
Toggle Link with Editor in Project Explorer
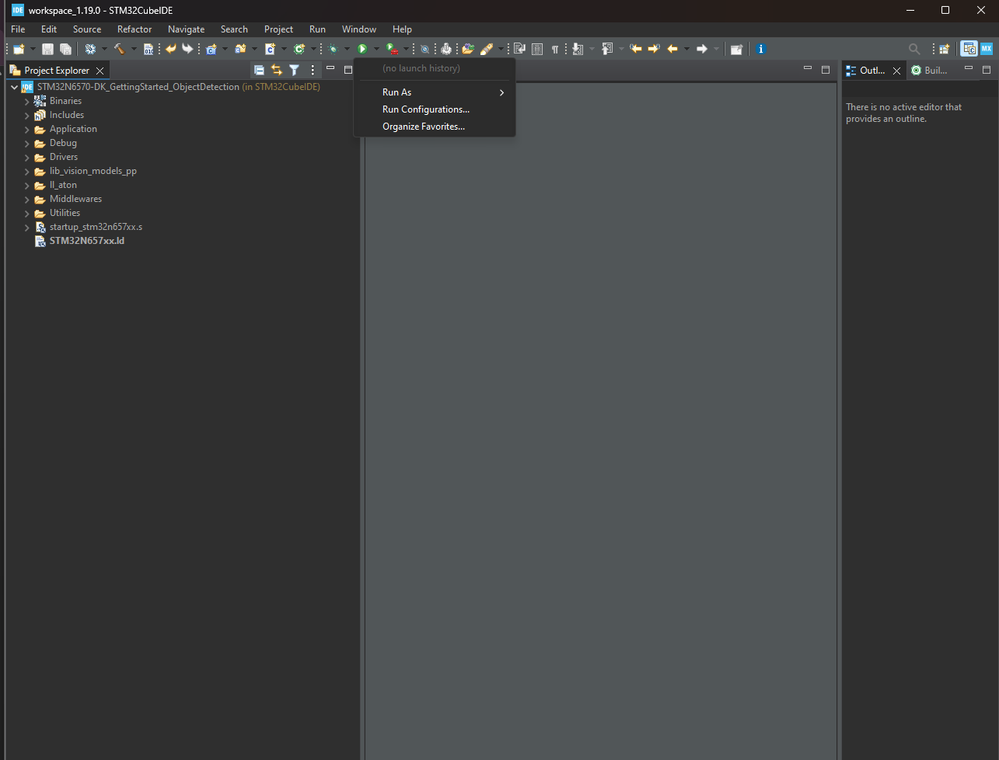tap(277, 70)
